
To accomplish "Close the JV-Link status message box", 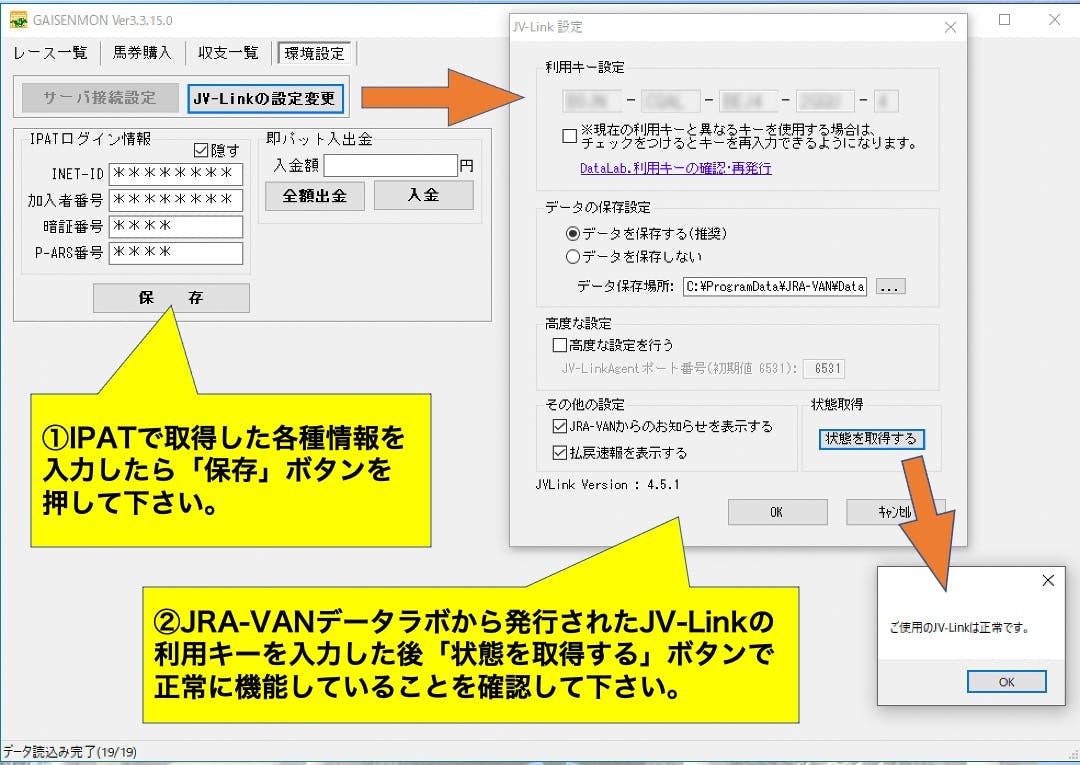I will click(1048, 580).
